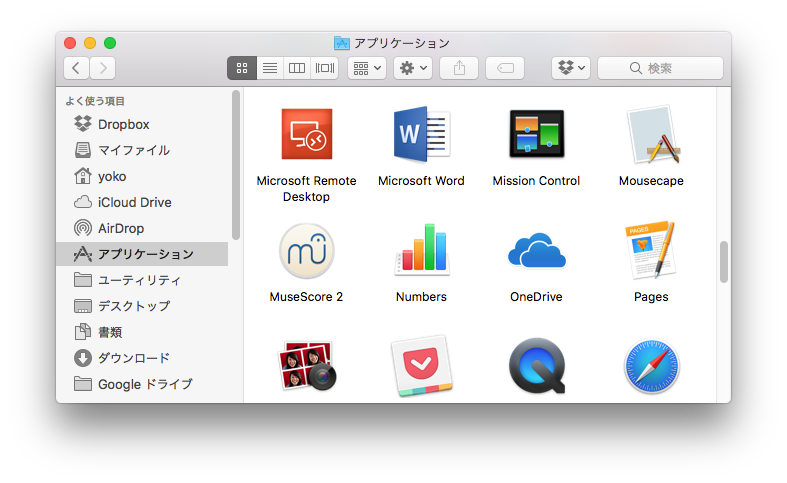Open the OneDrive cloud app icon
Screen dimensions: 787x483
tap(536, 250)
